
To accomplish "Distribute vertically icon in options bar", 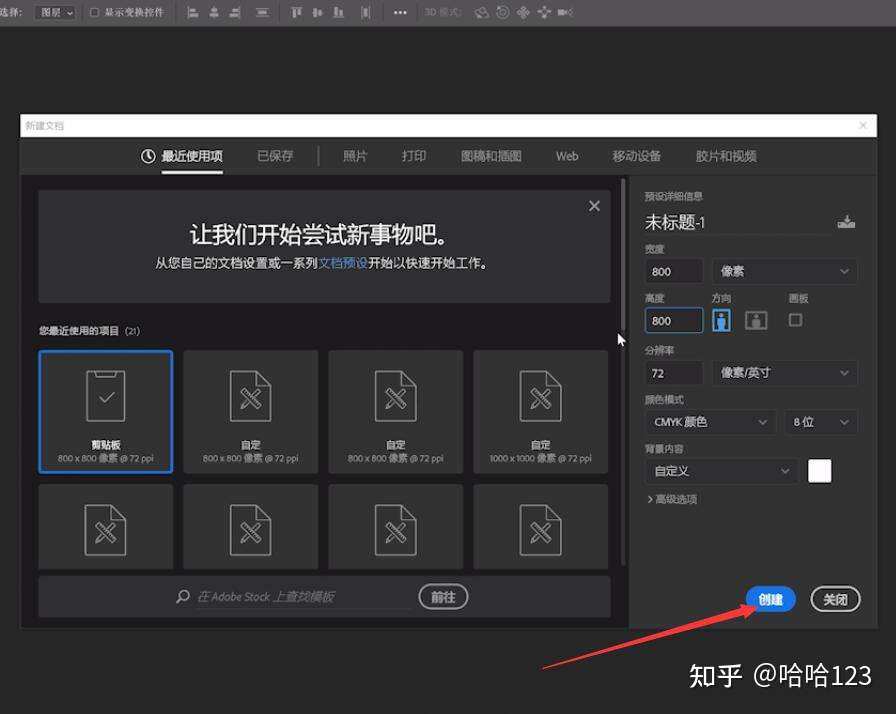I will tap(262, 12).
